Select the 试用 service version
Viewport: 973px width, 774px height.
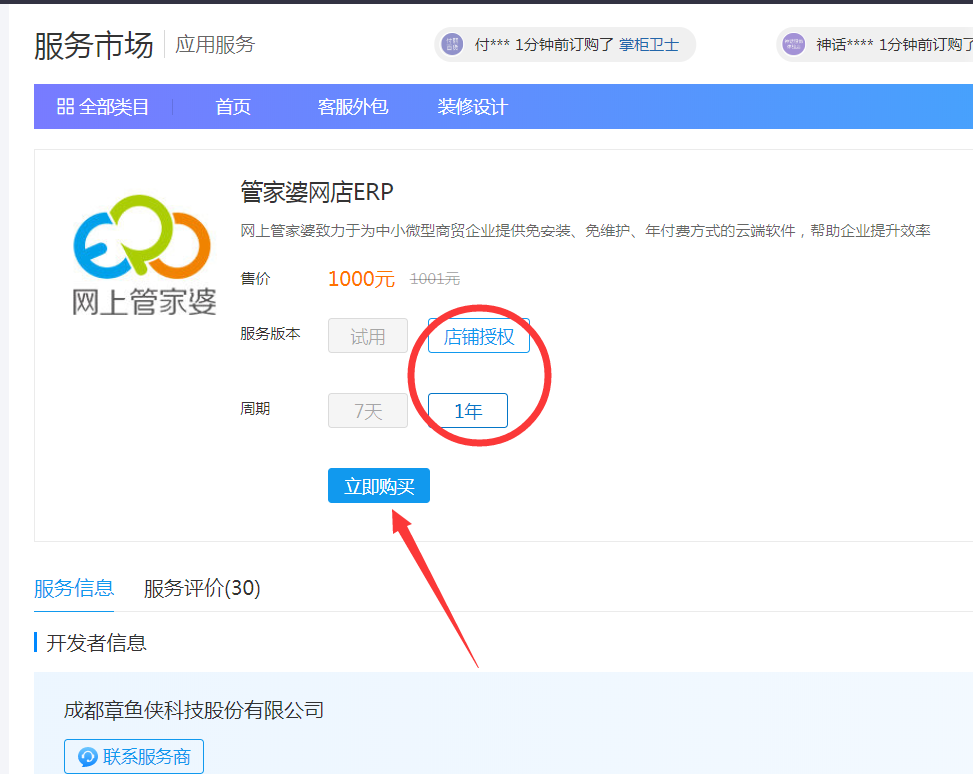(x=368, y=336)
